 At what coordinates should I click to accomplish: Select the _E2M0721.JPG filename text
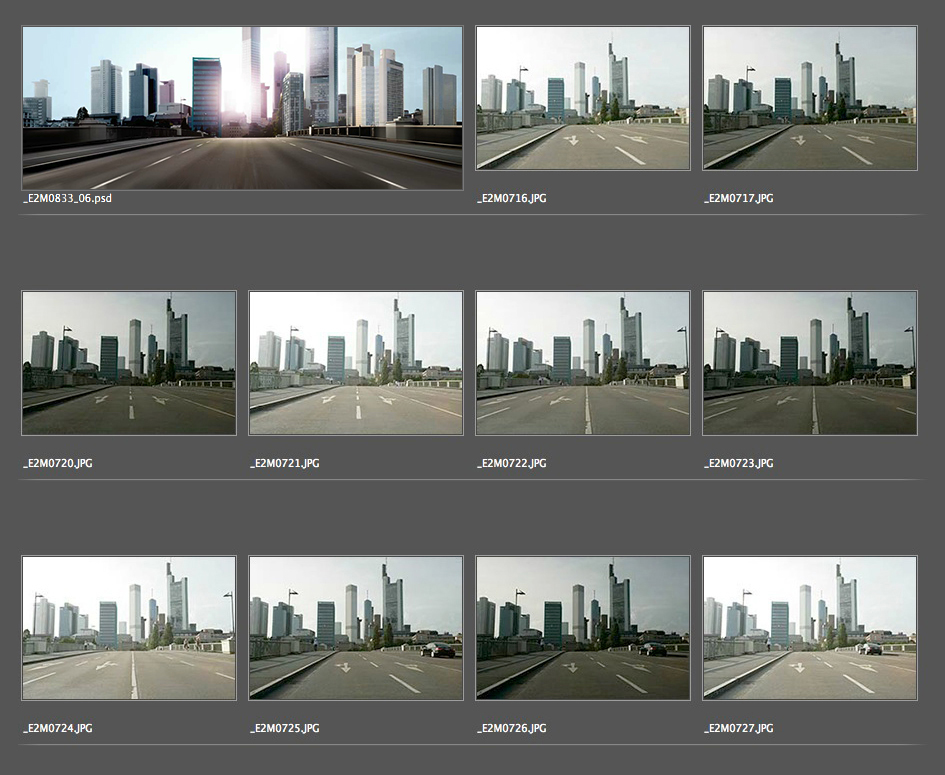point(285,464)
